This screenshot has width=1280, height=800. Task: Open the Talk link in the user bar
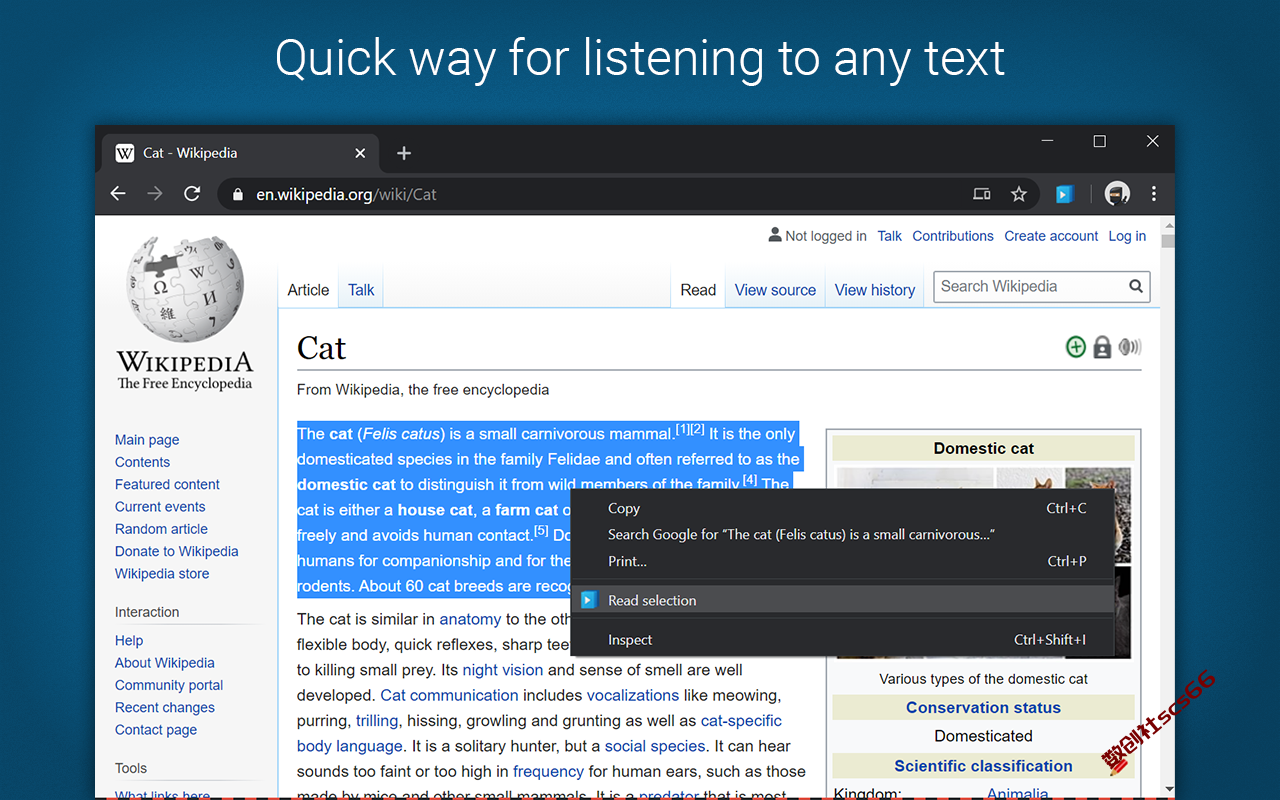pos(889,236)
